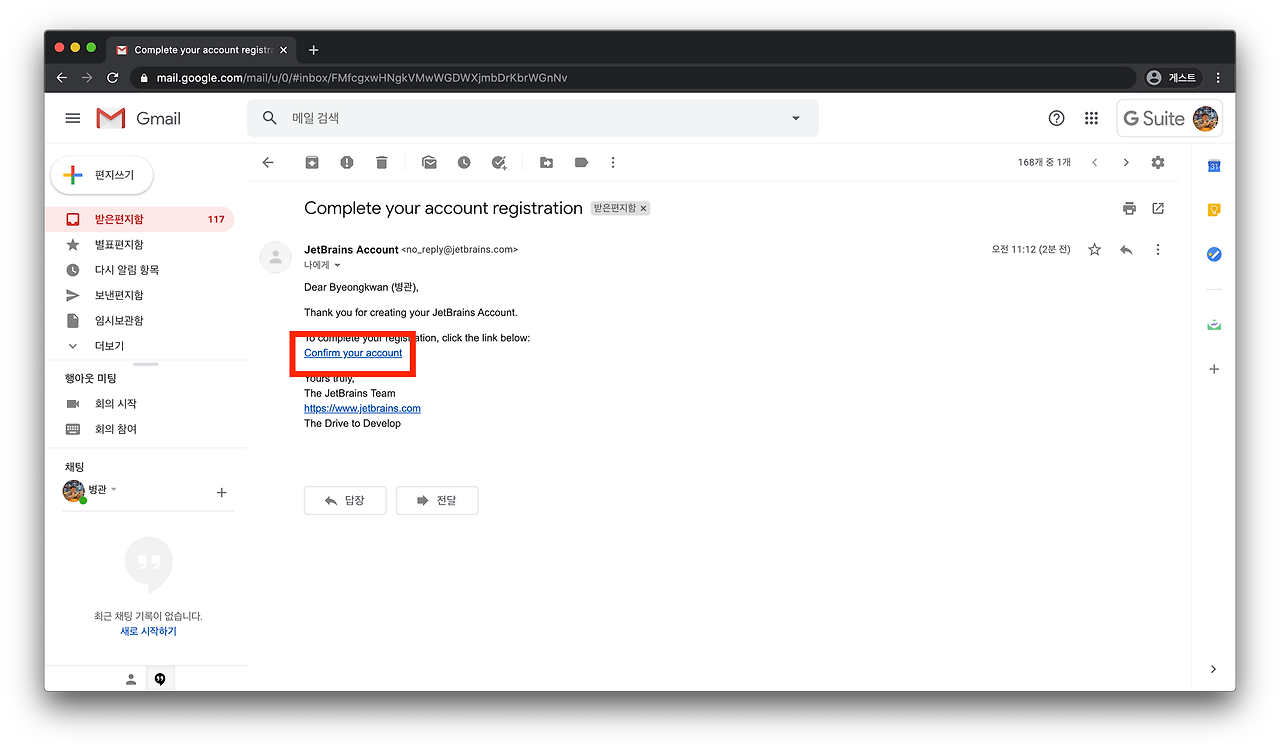Click 게스트 guest profile button
Viewport: 1280px width, 750px height.
click(x=1173, y=77)
